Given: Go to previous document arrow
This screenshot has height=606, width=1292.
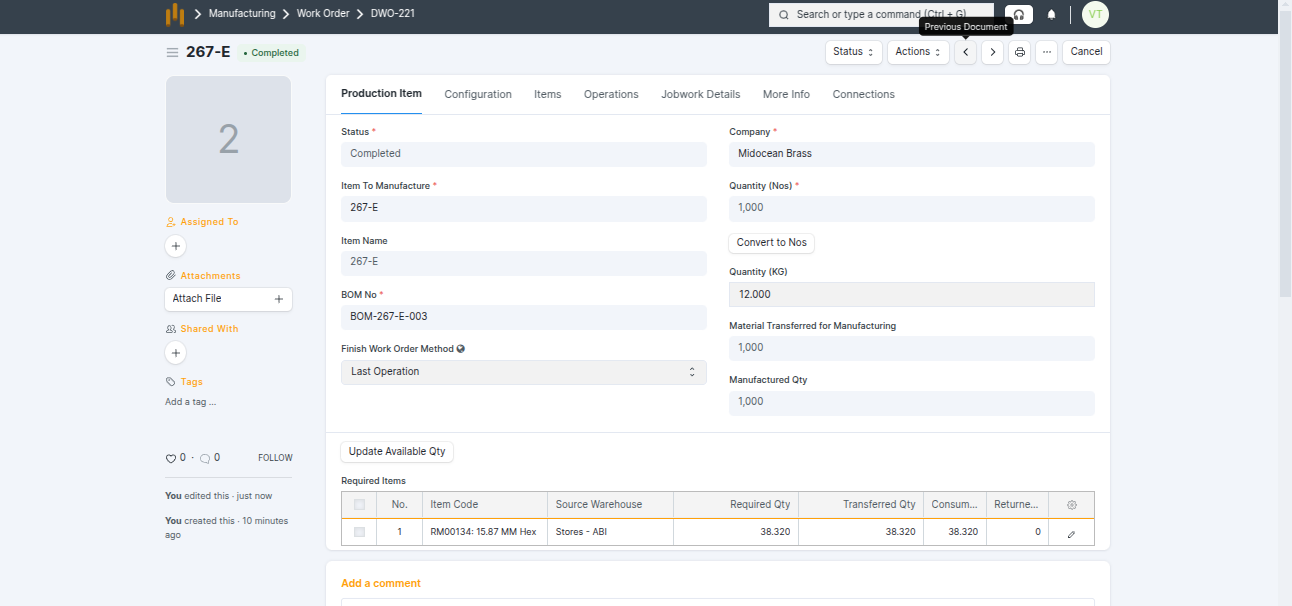Looking at the screenshot, I should [x=965, y=52].
